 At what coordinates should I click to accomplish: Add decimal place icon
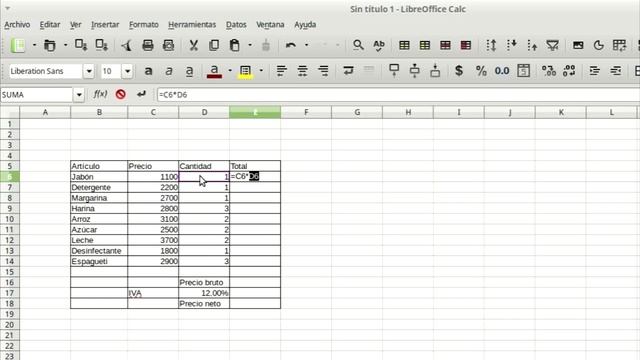(x=549, y=71)
